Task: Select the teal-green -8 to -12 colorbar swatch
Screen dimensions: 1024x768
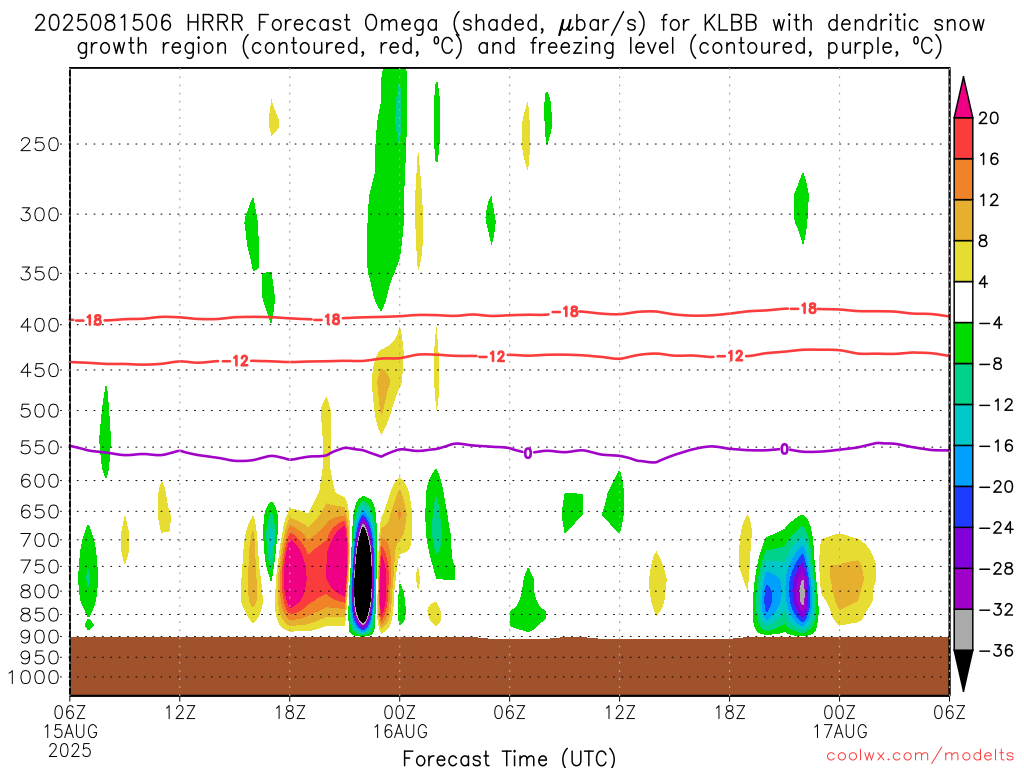Action: tap(963, 384)
